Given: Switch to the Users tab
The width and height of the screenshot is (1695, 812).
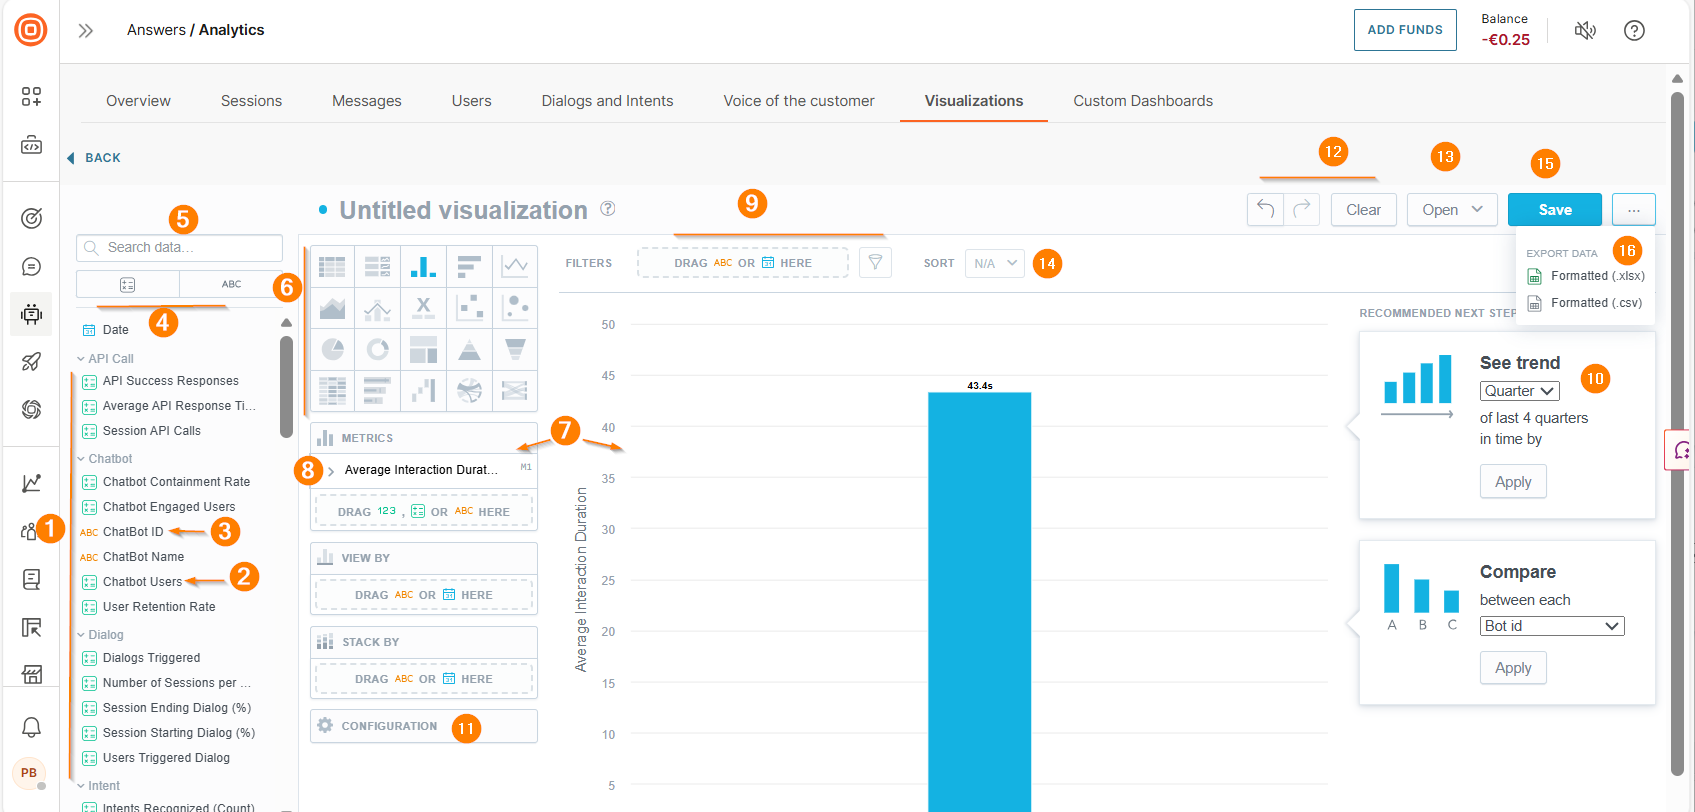Looking at the screenshot, I should point(472,101).
